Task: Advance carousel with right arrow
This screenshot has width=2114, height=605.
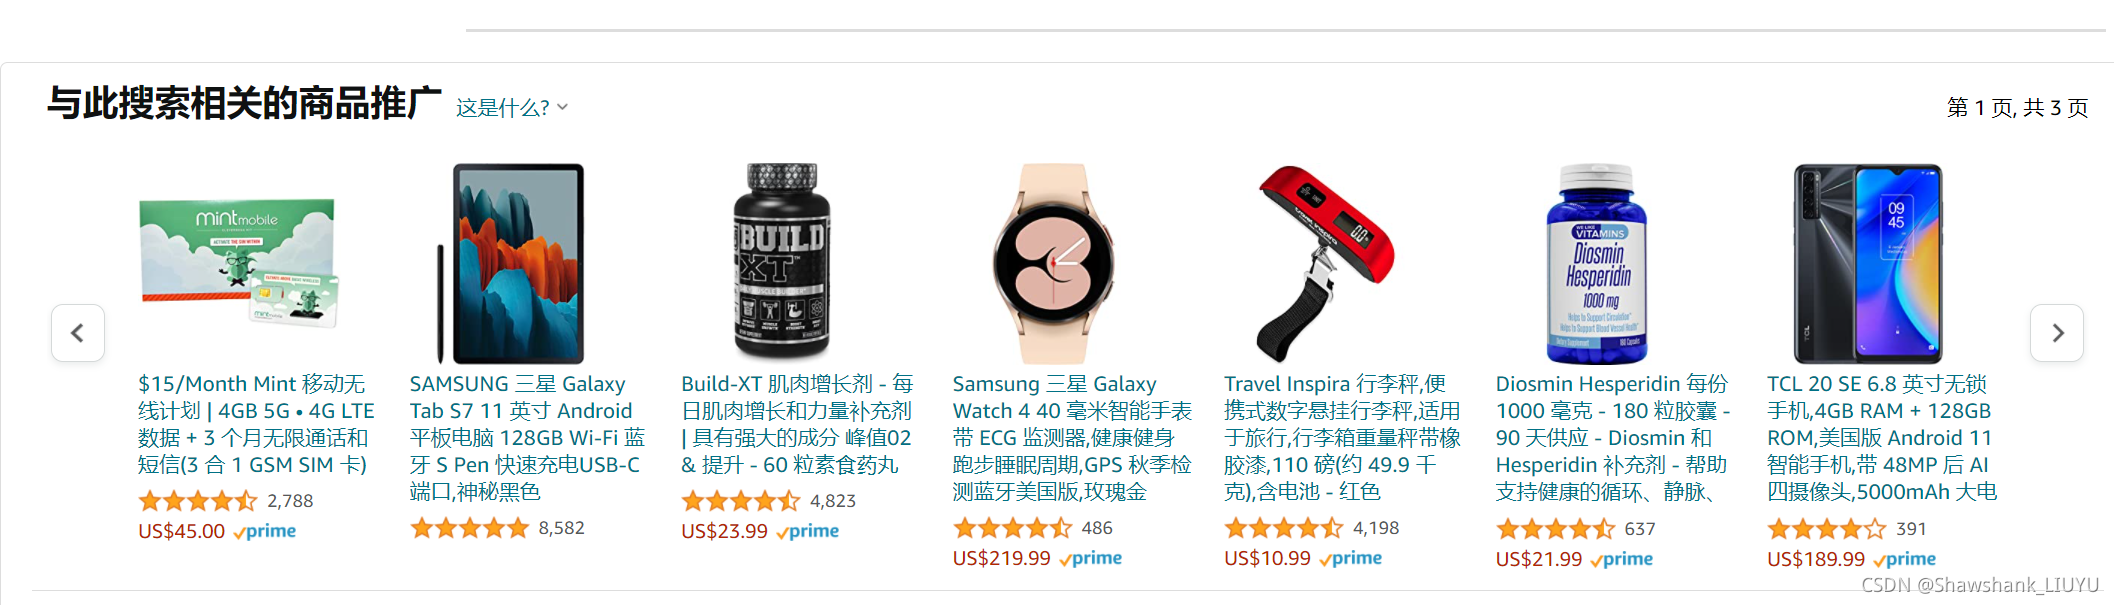Action: click(x=2057, y=333)
